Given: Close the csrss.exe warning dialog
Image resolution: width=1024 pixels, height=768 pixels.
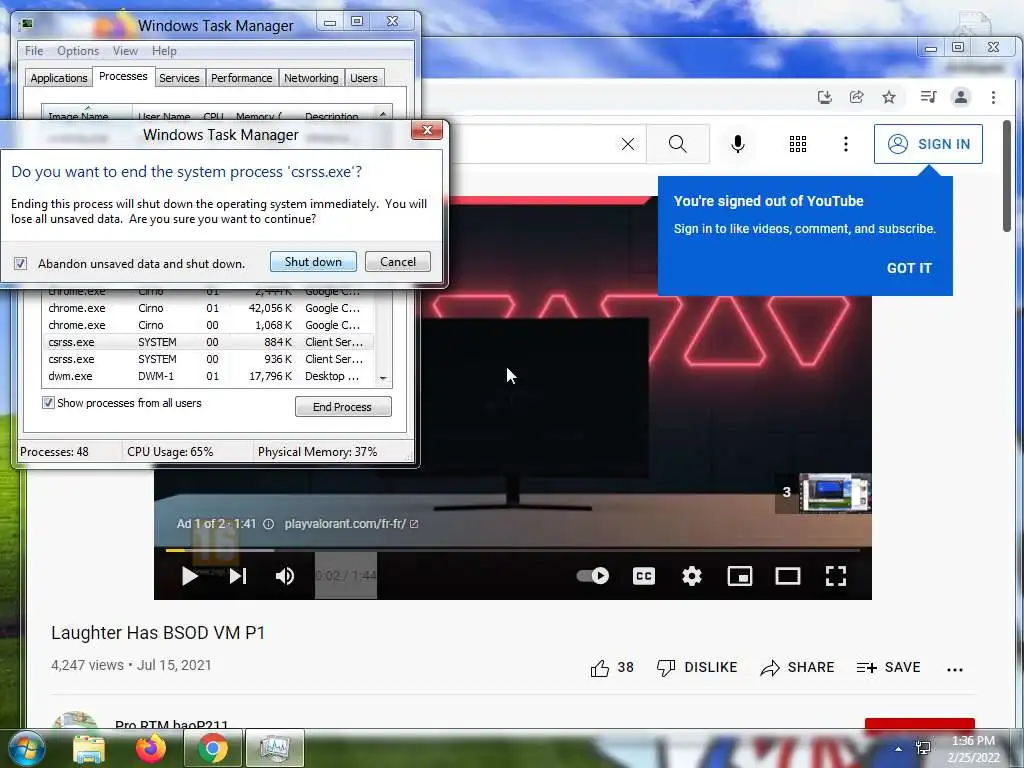Looking at the screenshot, I should pos(427,130).
